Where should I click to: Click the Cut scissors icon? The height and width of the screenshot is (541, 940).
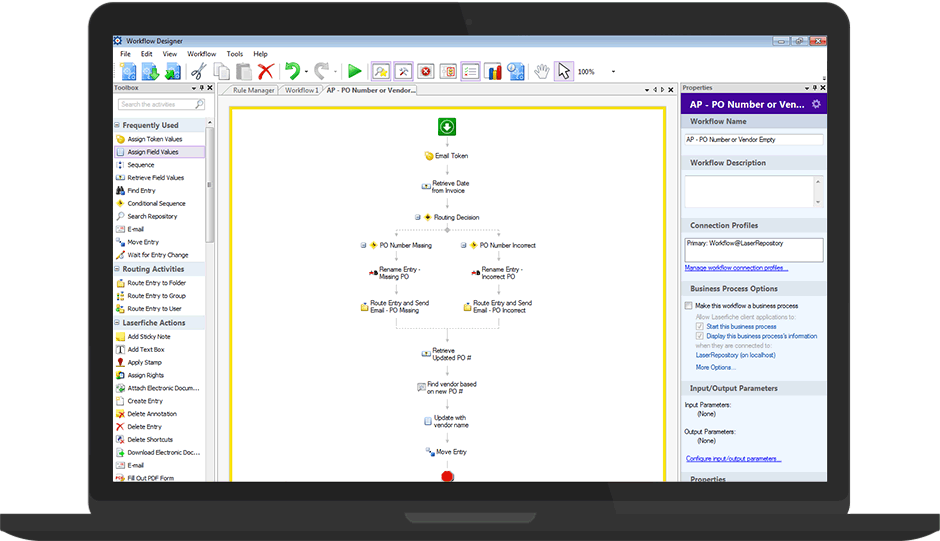pos(199,71)
